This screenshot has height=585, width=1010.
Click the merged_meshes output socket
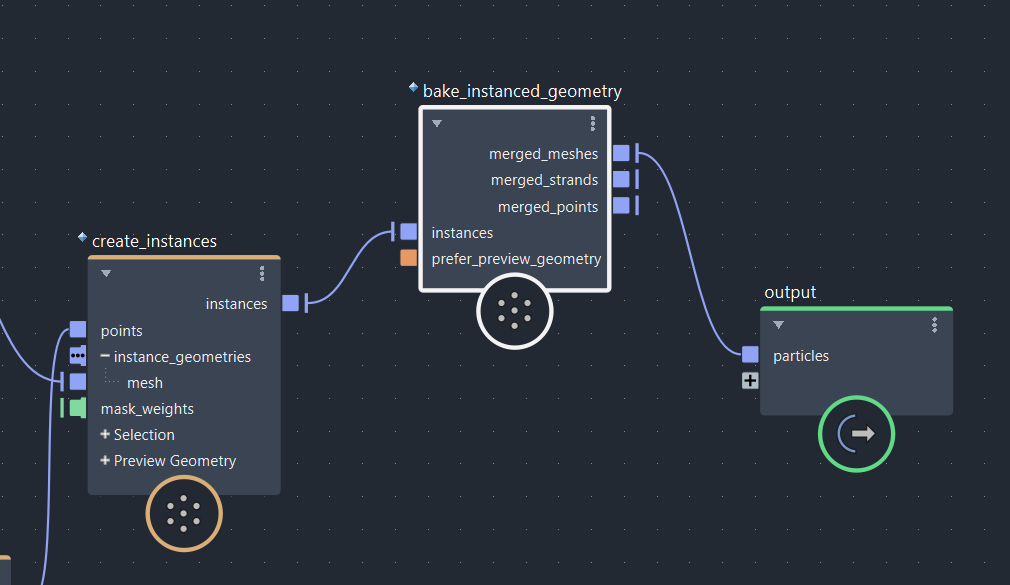[x=621, y=153]
